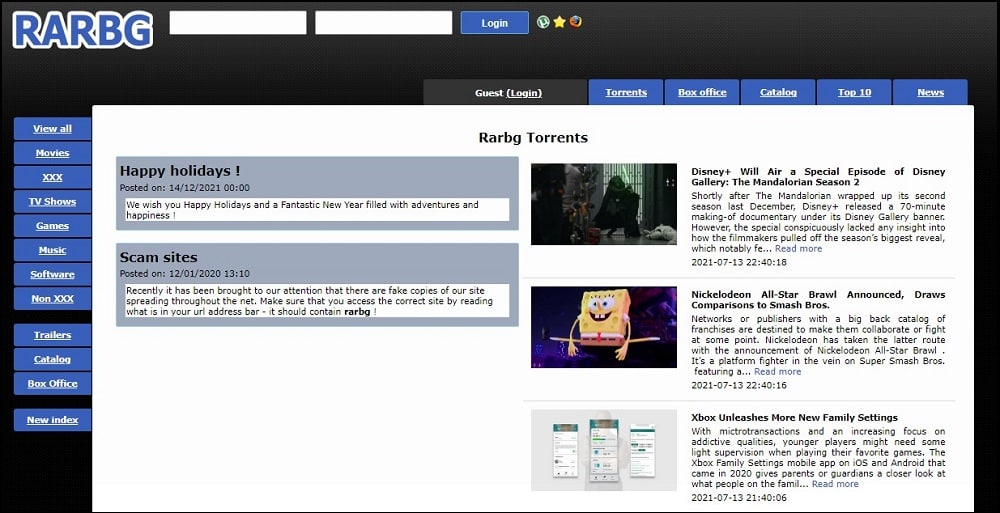Click the date Posted on: 14/12/2021 00:00
Viewport: 1000px width, 513px height.
pos(185,188)
